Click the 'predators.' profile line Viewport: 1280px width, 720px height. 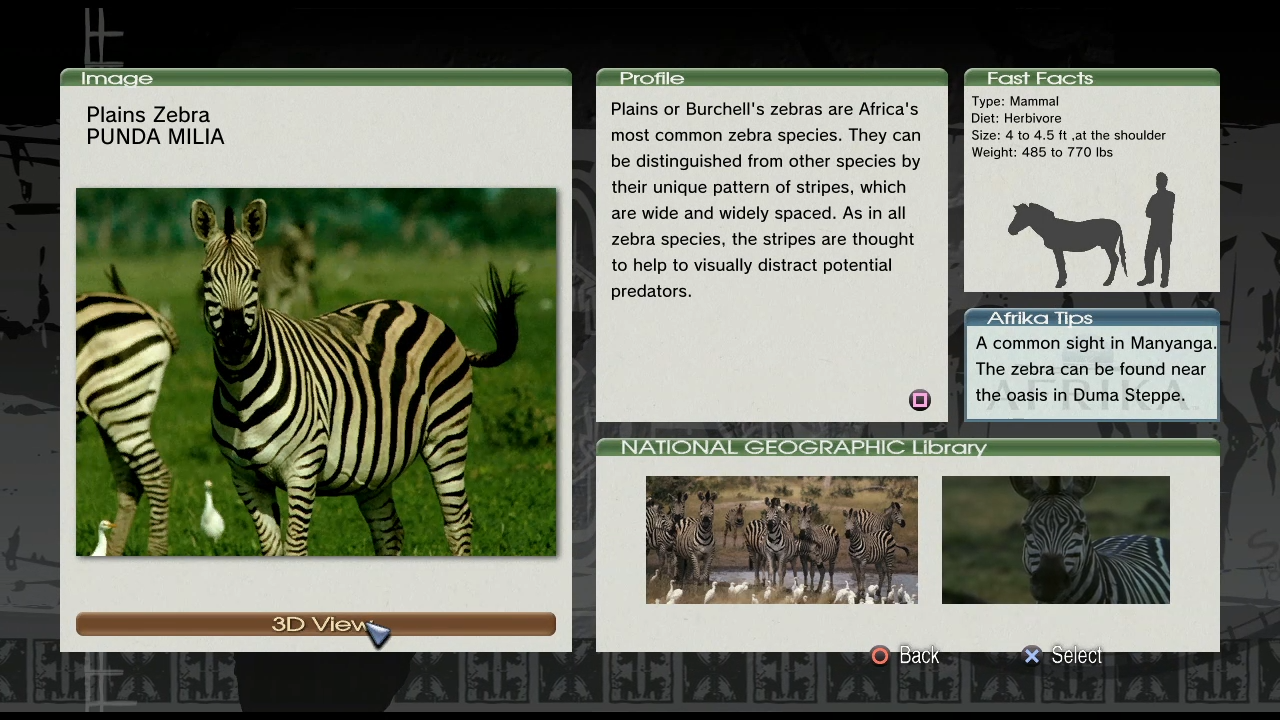(651, 291)
